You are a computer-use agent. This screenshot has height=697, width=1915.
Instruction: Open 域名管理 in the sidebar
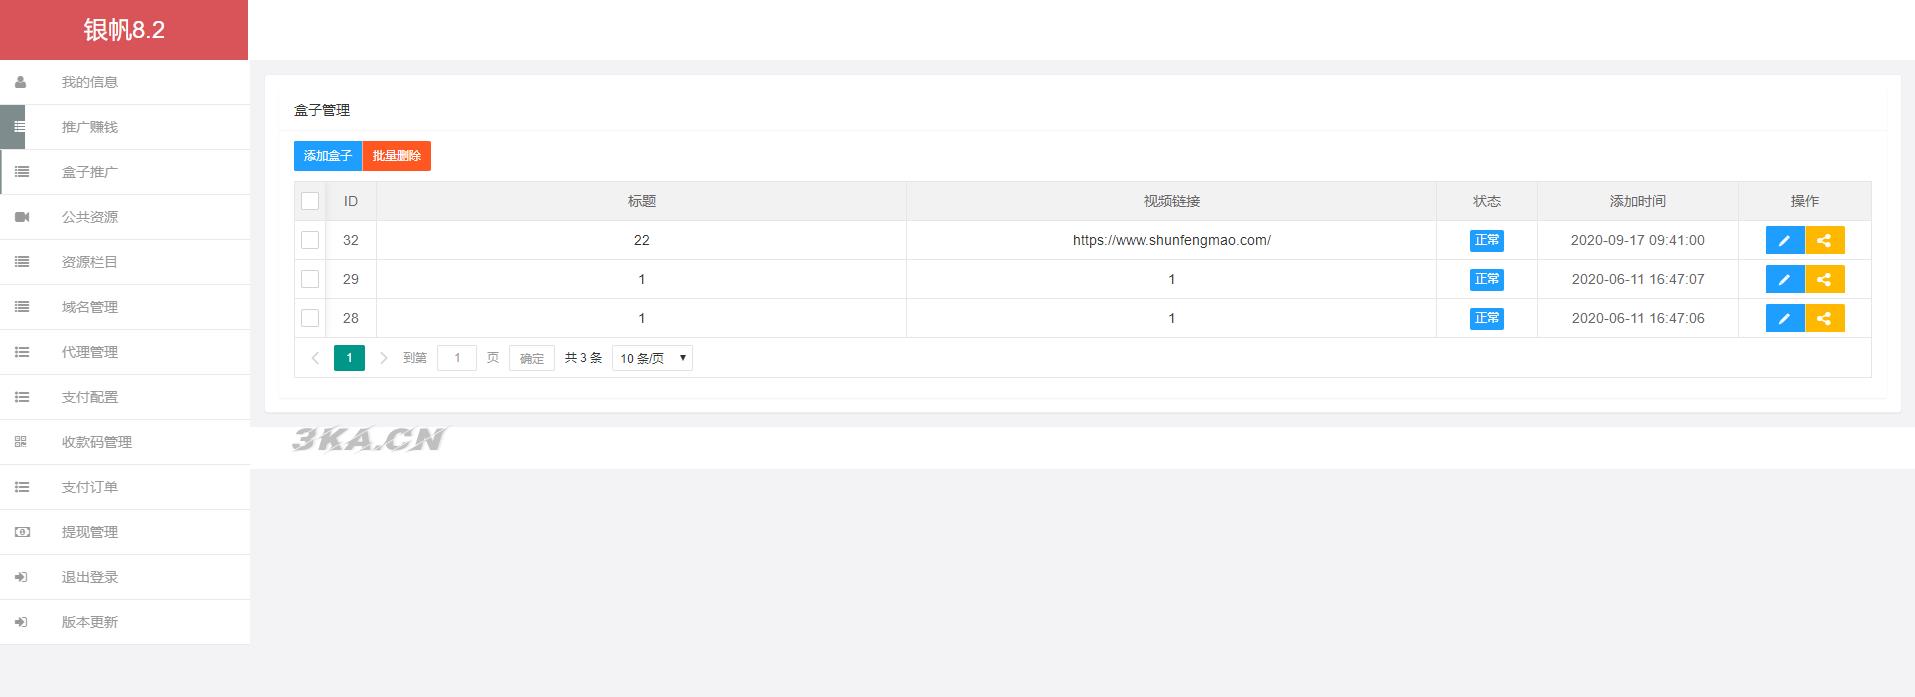(x=90, y=307)
